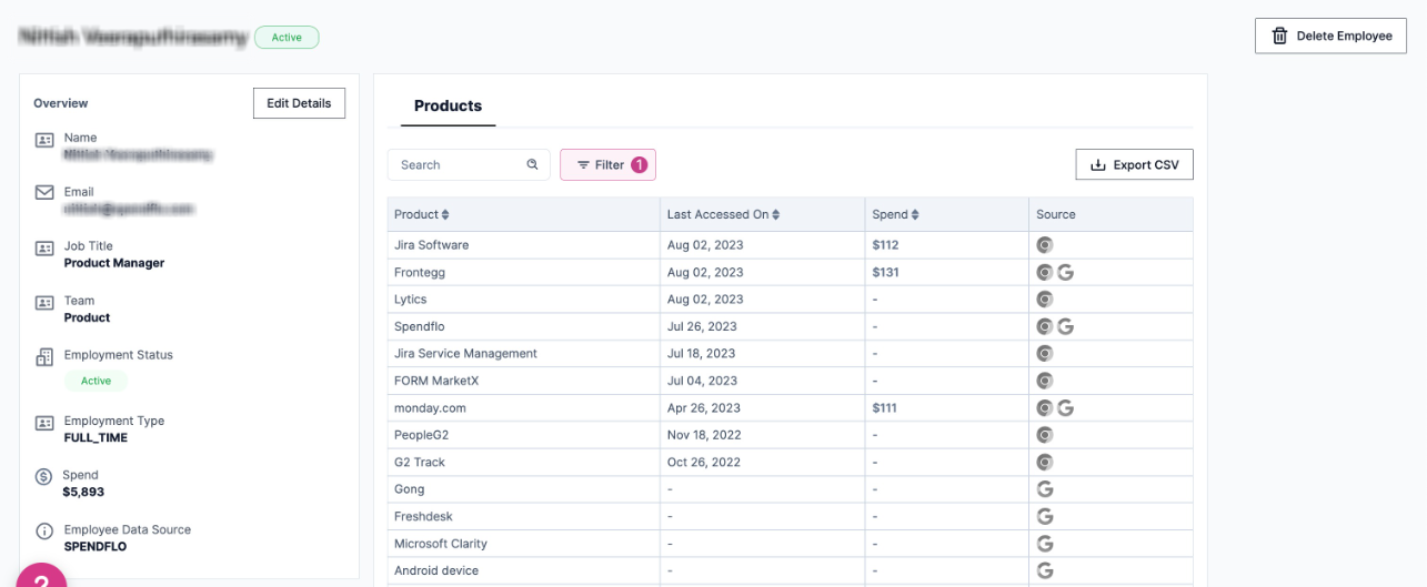Export the product list as CSV

1135,165
